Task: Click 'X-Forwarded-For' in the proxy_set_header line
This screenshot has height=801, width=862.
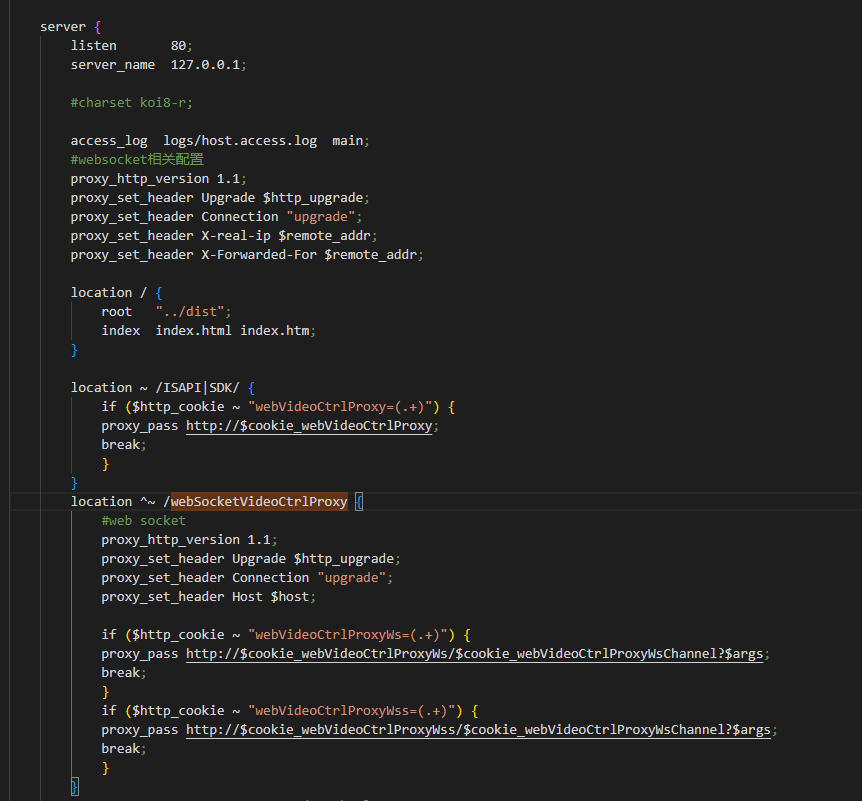Action: click(258, 255)
